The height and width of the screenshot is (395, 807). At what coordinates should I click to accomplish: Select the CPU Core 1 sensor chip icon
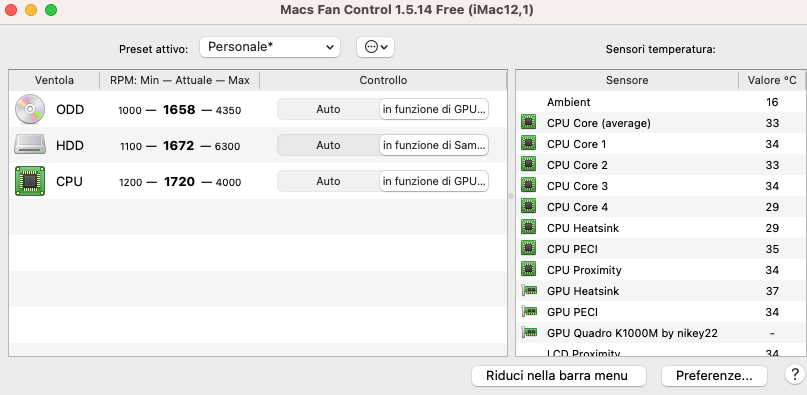pos(529,144)
